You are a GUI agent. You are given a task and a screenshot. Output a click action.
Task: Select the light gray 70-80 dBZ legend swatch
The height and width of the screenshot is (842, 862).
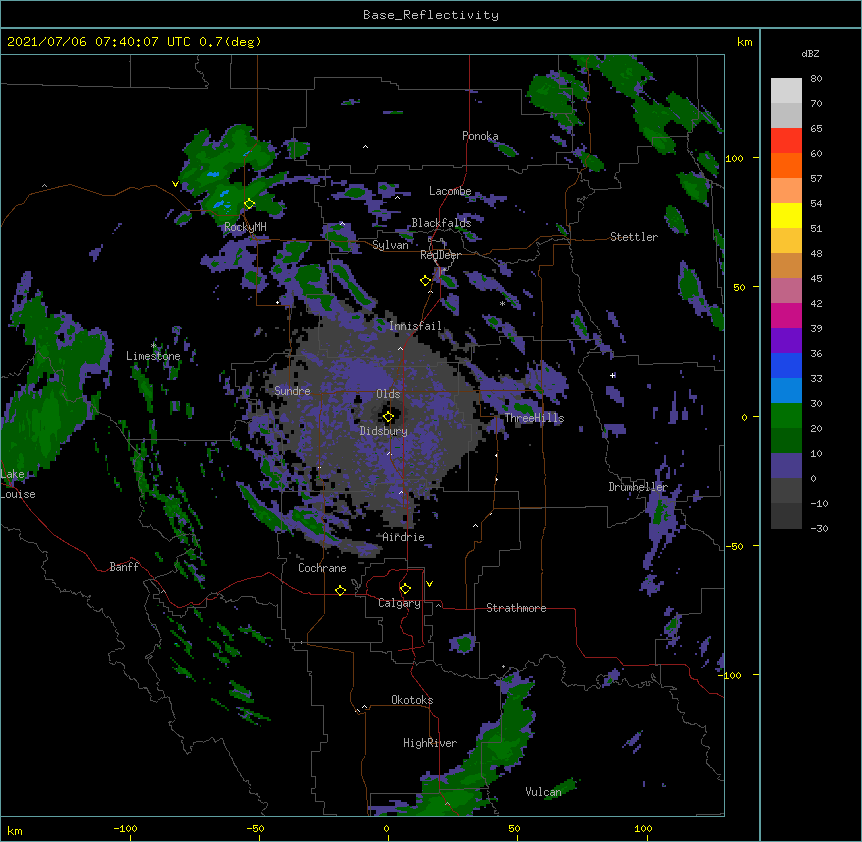coord(786,91)
